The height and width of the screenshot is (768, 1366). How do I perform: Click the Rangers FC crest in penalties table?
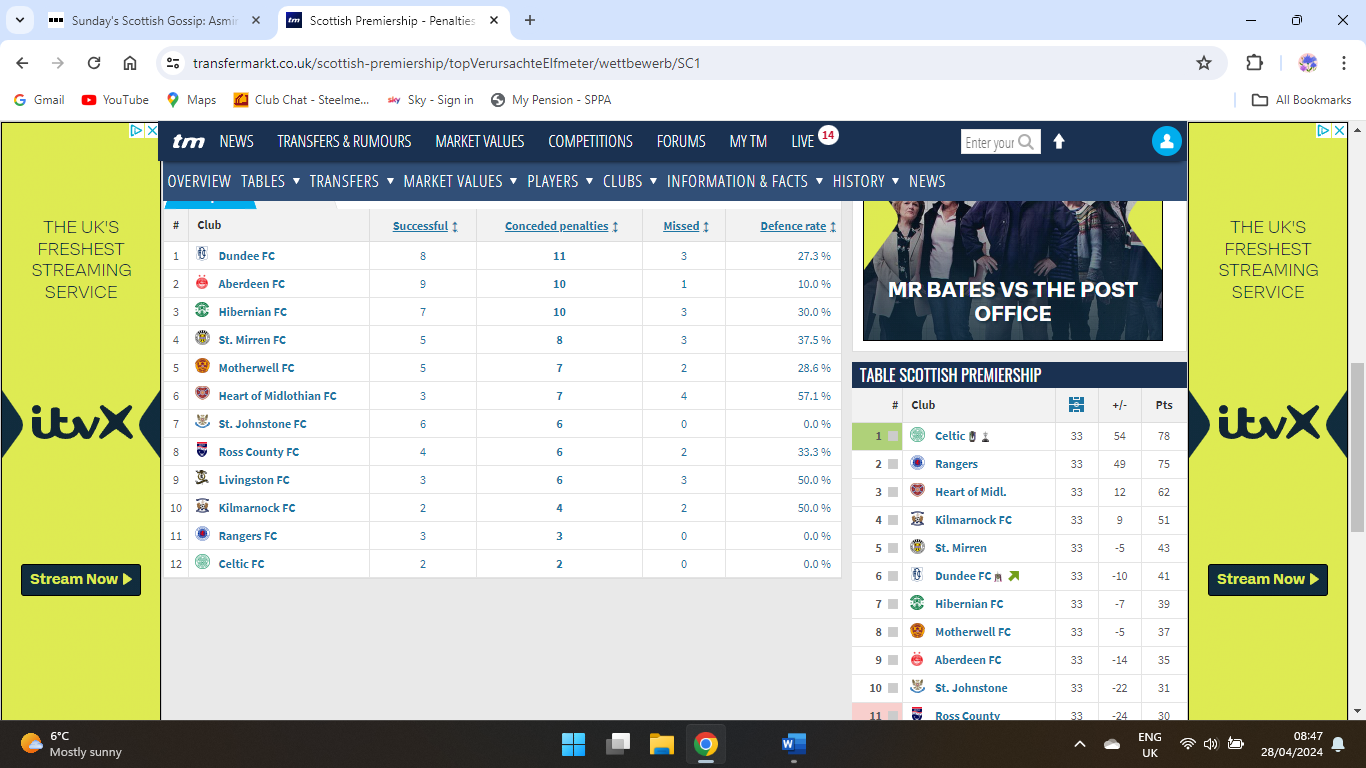click(202, 535)
